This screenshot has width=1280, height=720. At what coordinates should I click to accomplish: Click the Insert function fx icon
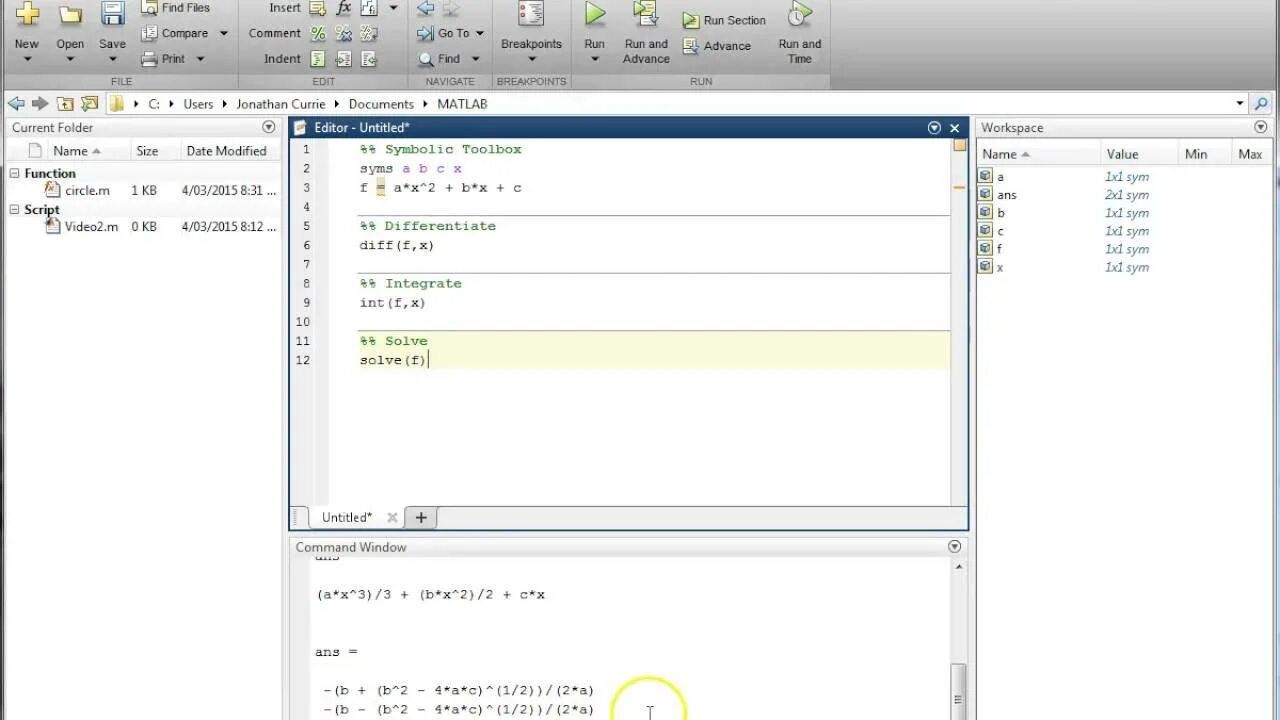(x=345, y=8)
